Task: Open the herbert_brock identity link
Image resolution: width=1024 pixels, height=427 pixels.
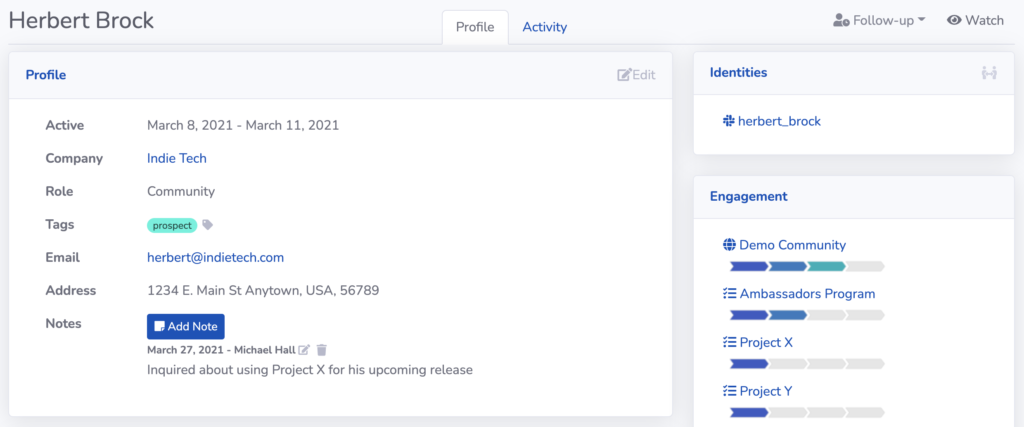Action: [x=779, y=121]
